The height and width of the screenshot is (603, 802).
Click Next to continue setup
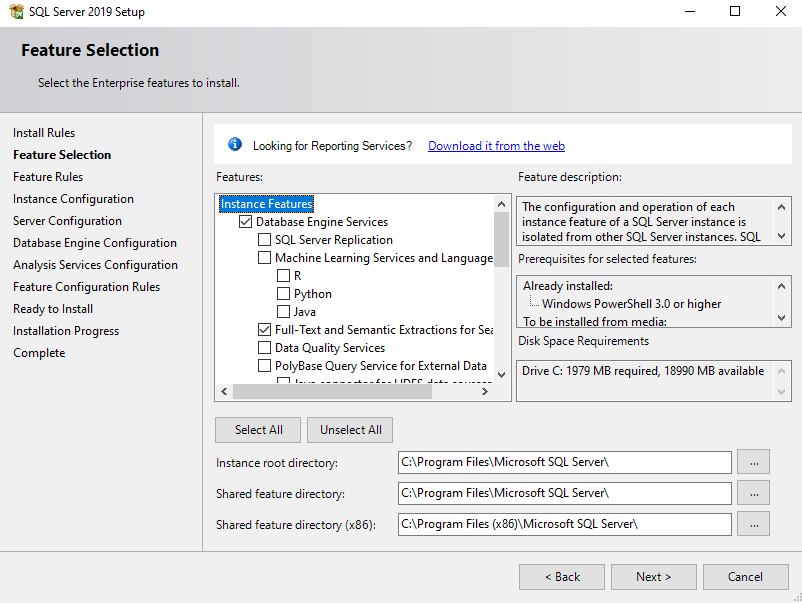[653, 576]
